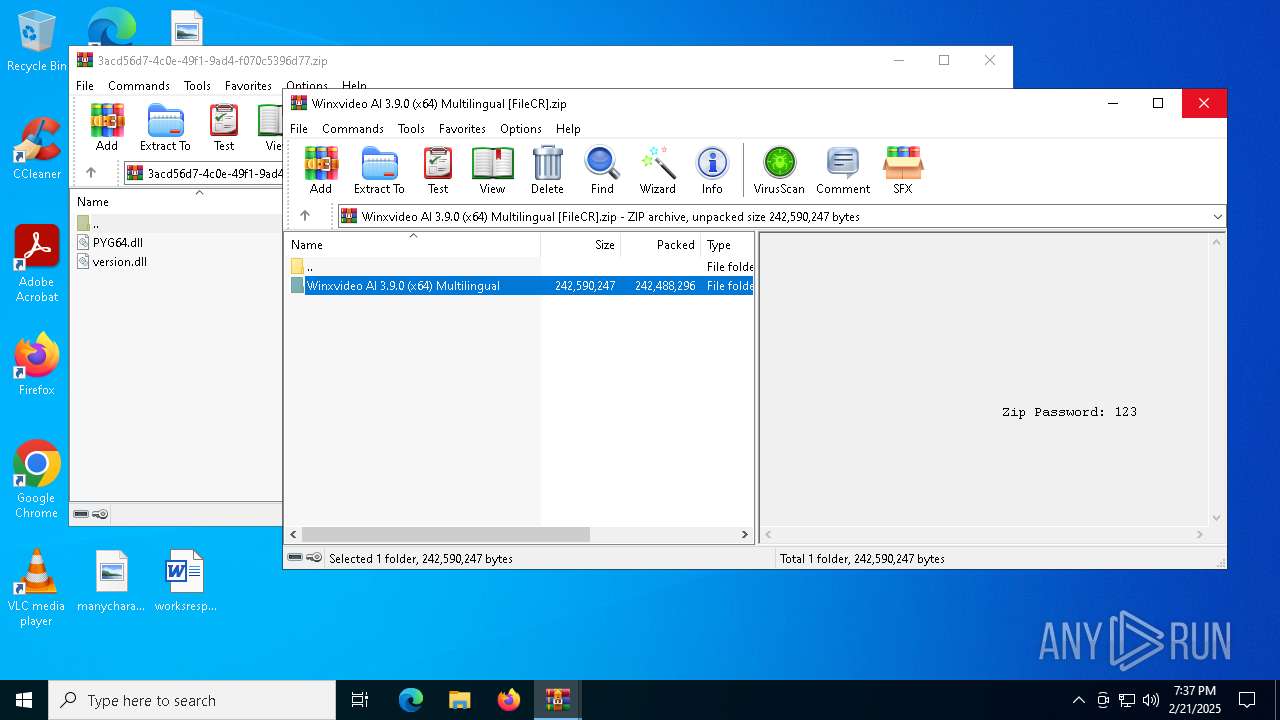The width and height of the screenshot is (1280, 720).
Task: Click Zip Password comment text
Action: [x=1069, y=412]
